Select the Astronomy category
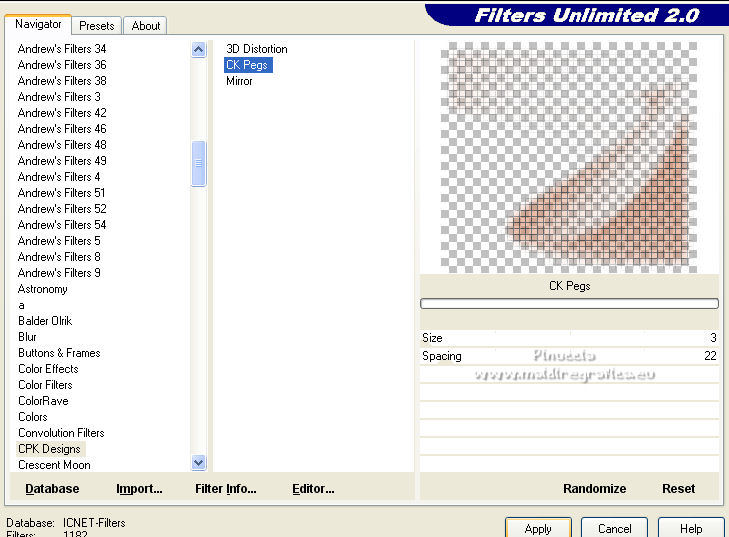This screenshot has height=537, width=729. coord(42,289)
